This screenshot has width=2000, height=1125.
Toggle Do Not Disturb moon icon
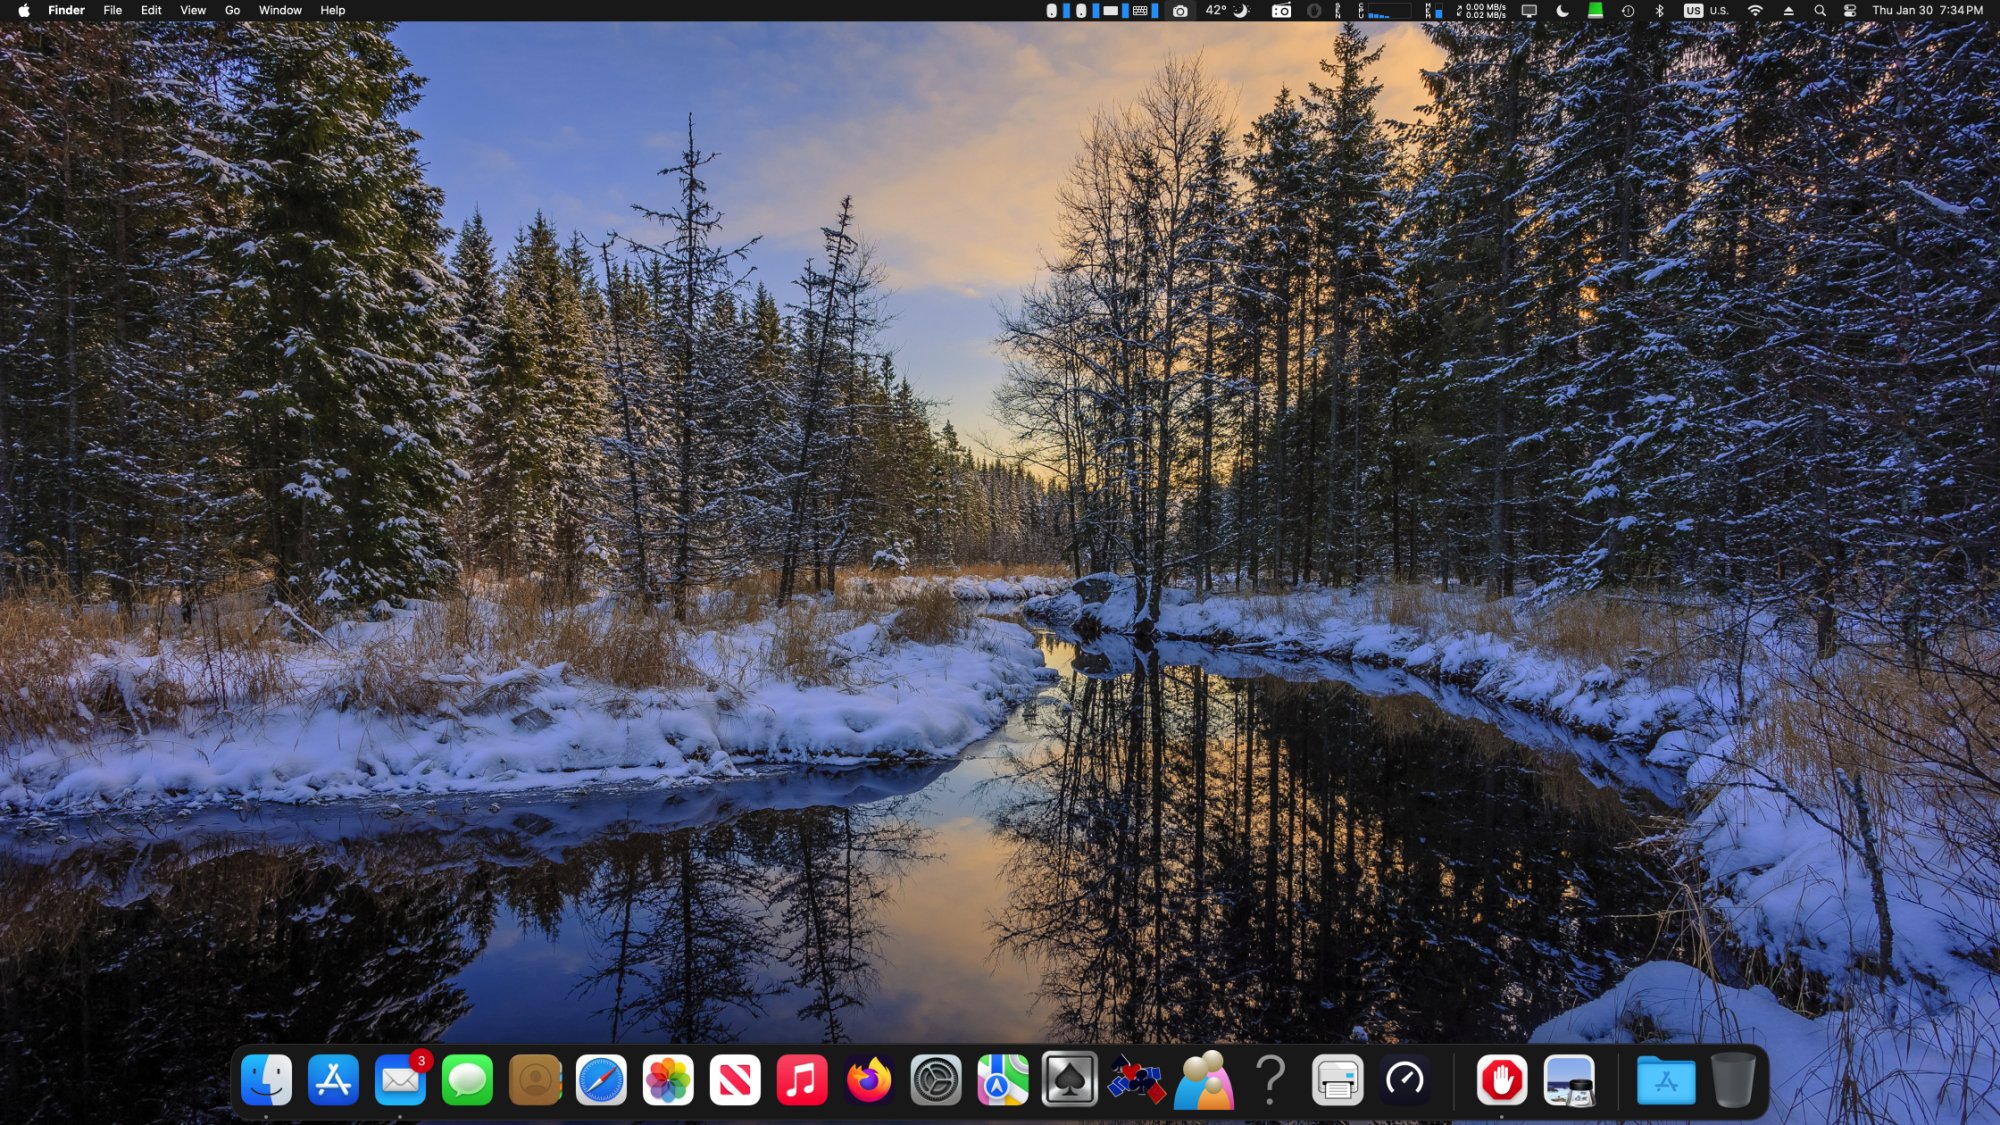[x=1562, y=10]
